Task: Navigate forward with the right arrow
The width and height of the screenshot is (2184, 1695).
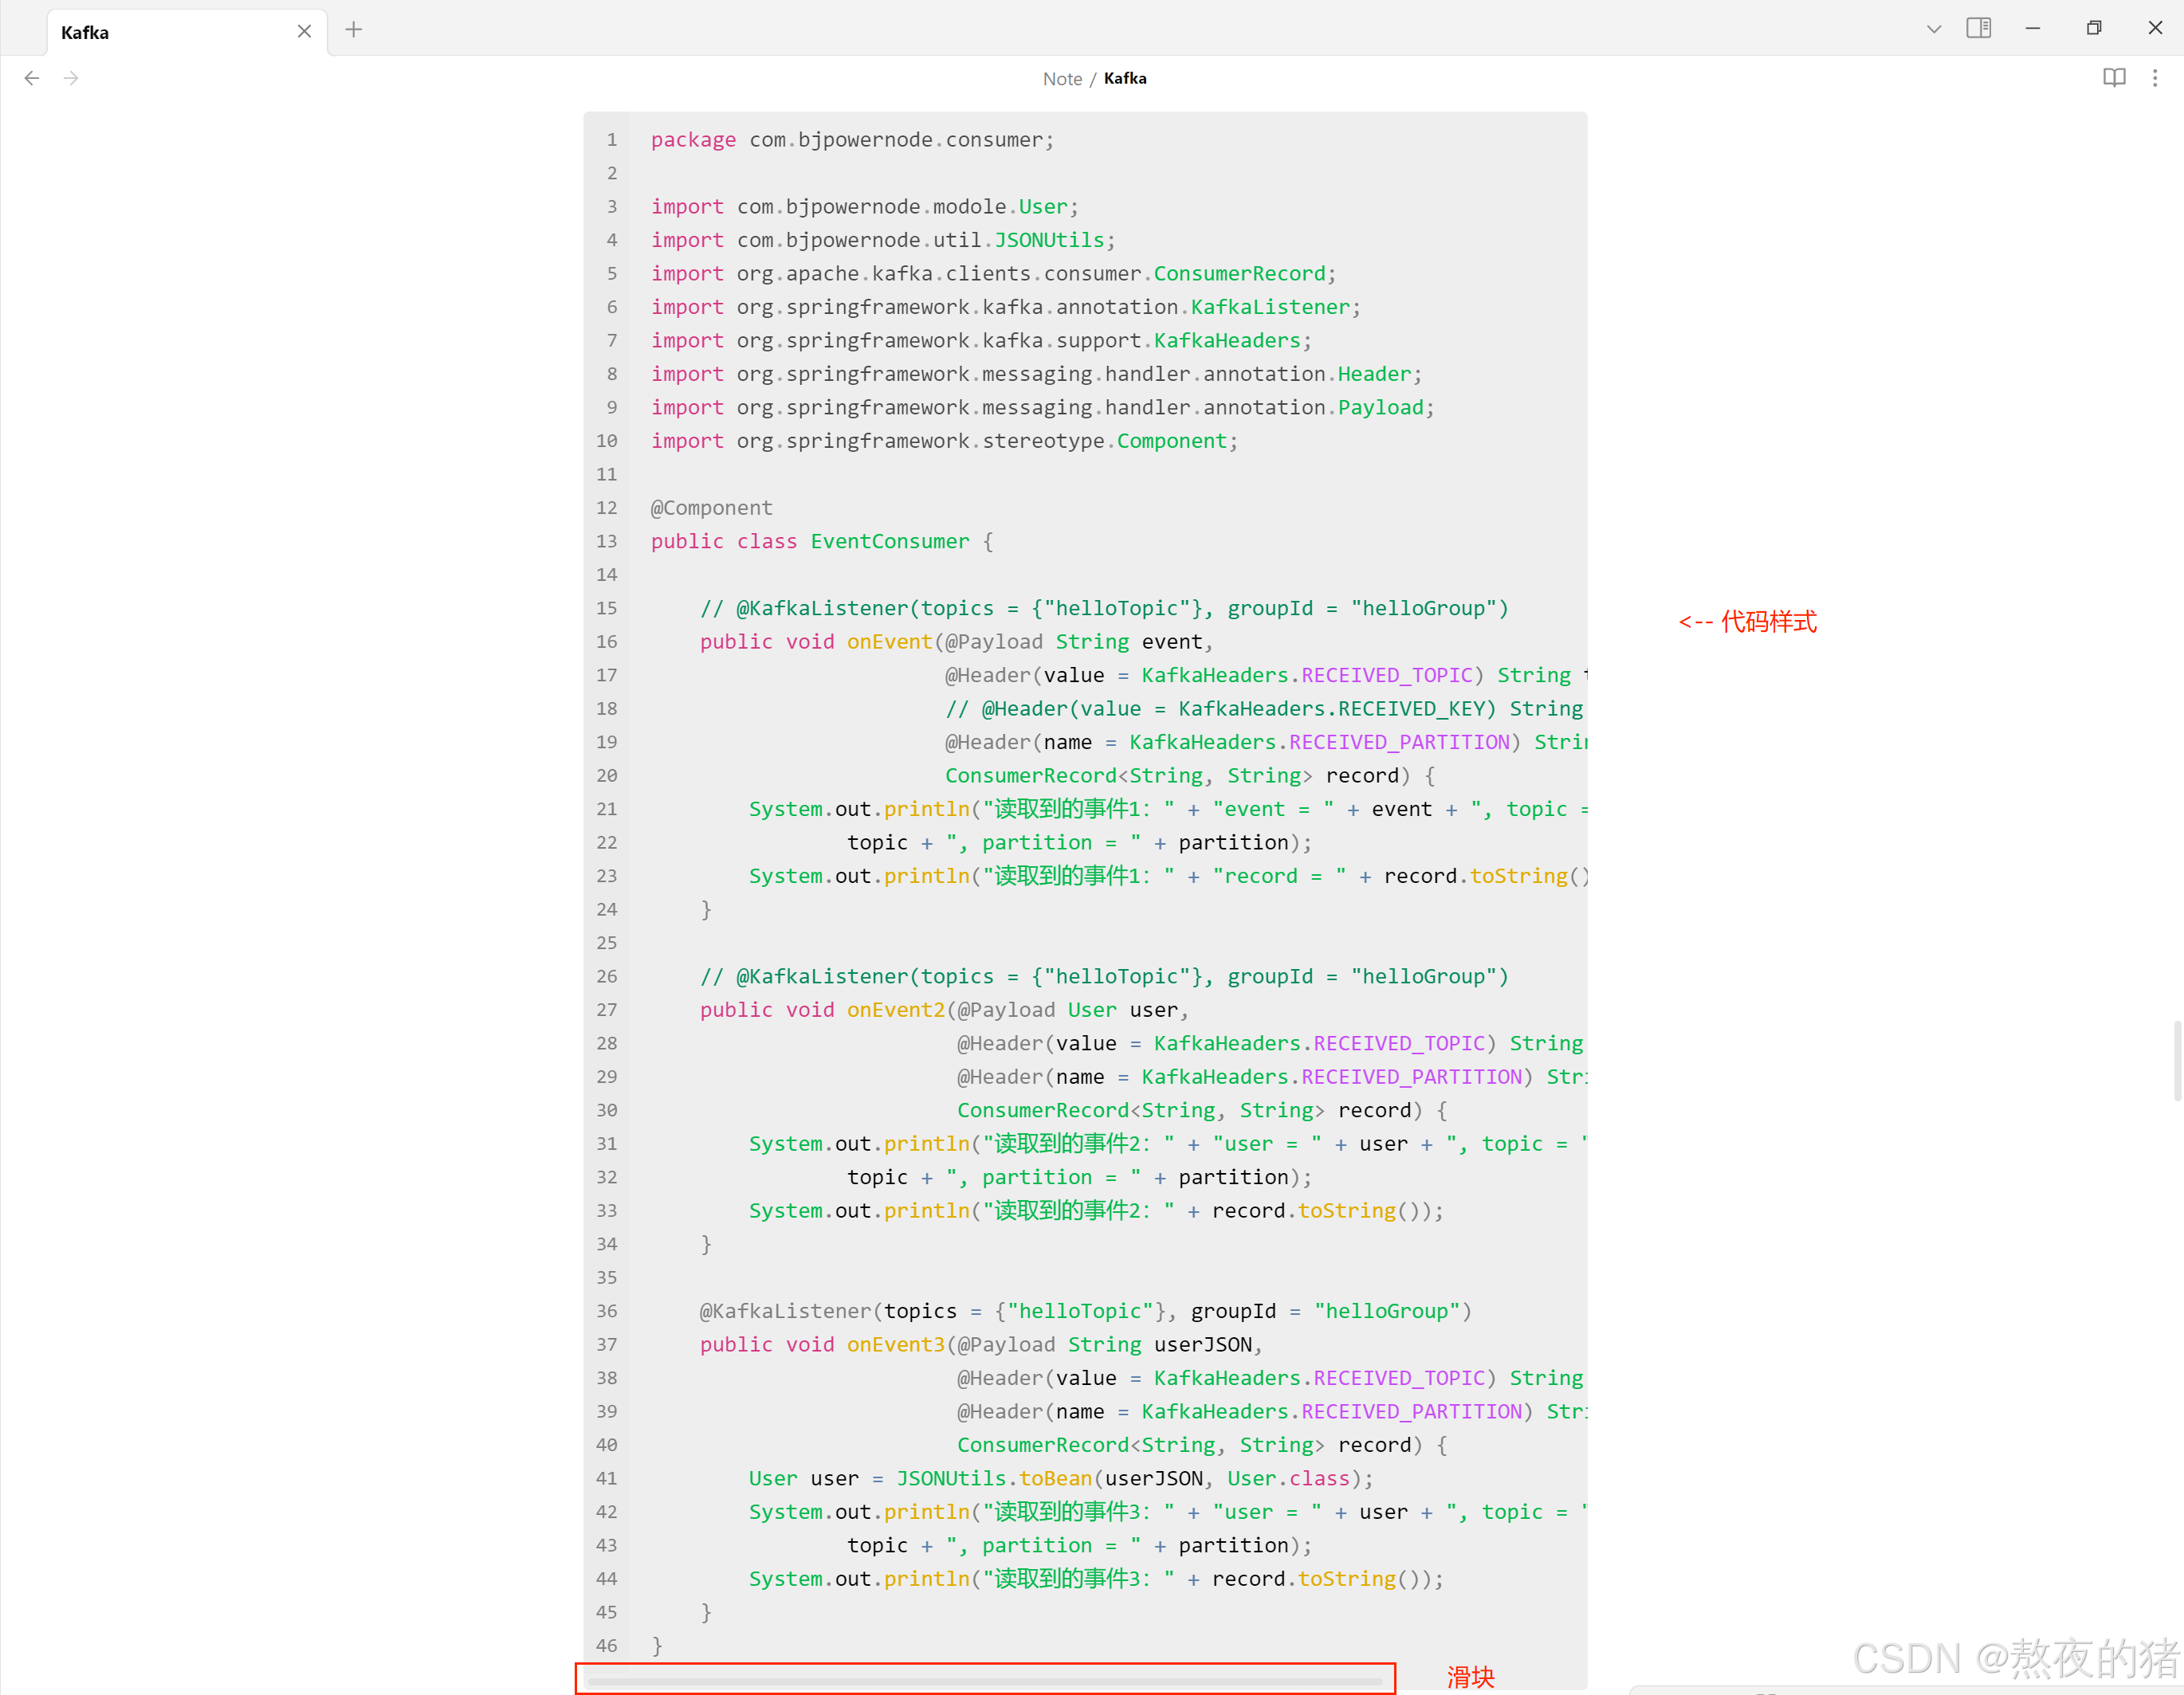Action: coord(71,78)
